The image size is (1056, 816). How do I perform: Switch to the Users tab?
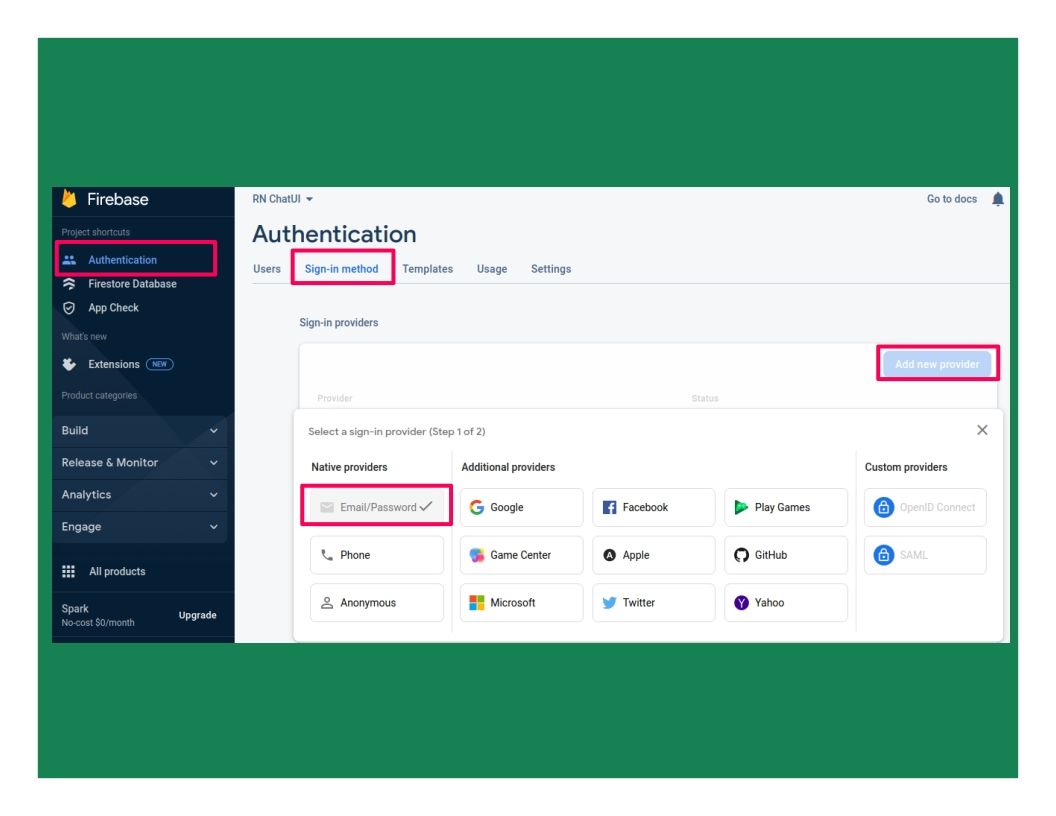pos(267,269)
